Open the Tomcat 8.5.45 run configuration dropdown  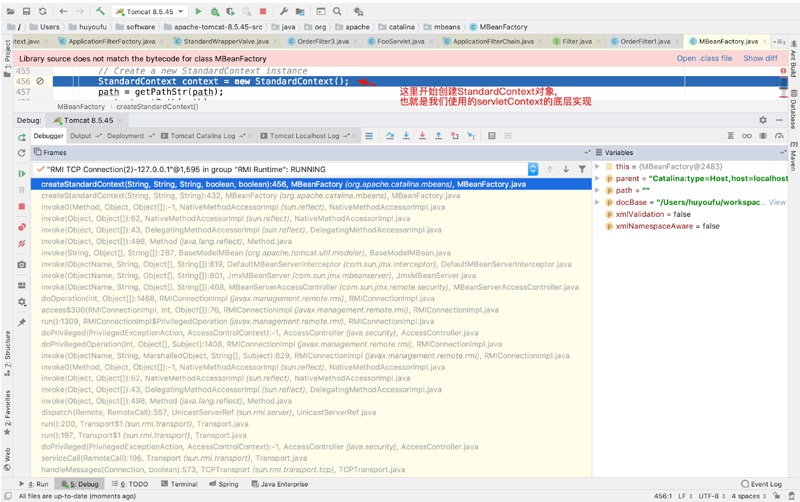(150, 11)
